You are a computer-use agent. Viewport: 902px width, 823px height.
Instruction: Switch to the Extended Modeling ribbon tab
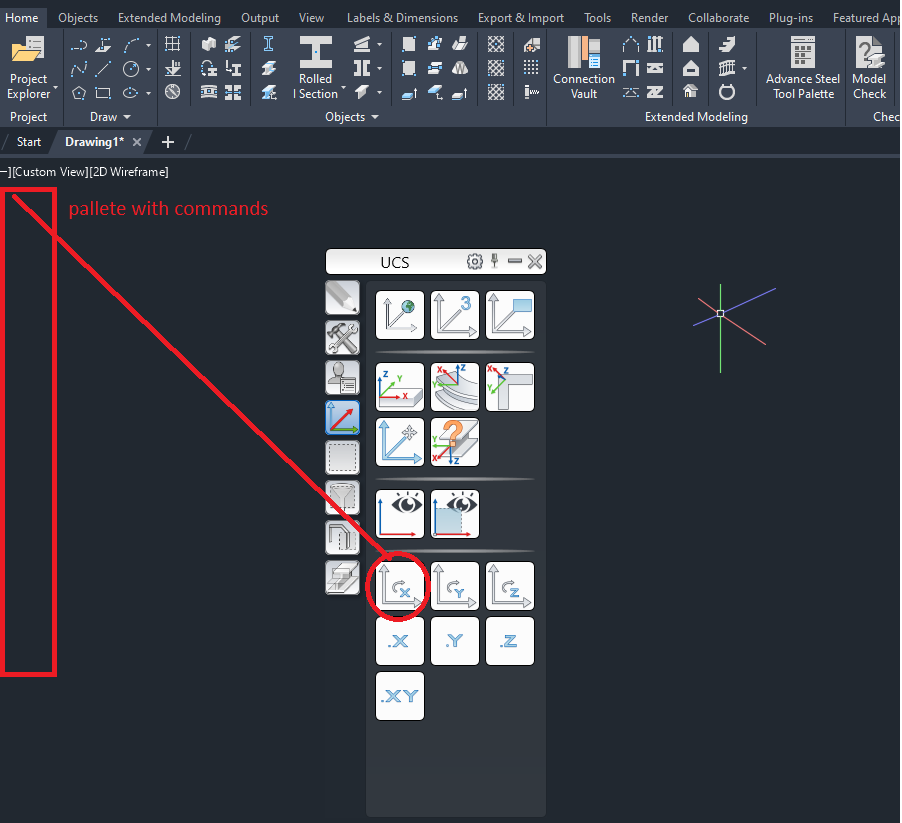168,16
